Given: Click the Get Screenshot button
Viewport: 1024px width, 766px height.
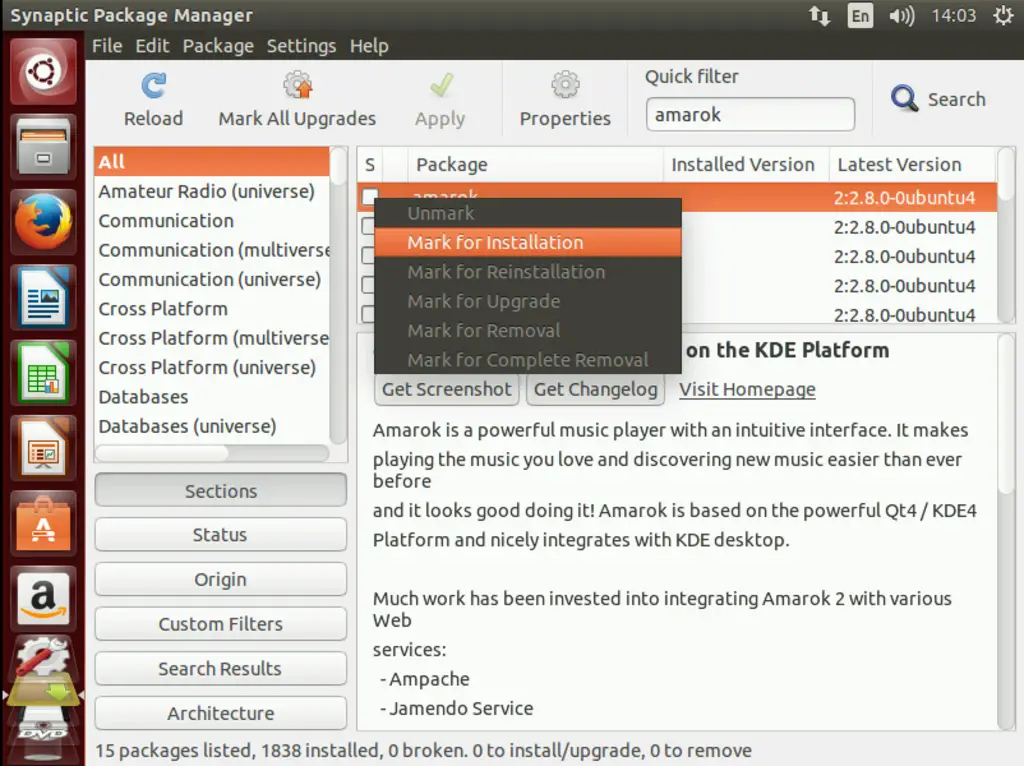Looking at the screenshot, I should (447, 389).
